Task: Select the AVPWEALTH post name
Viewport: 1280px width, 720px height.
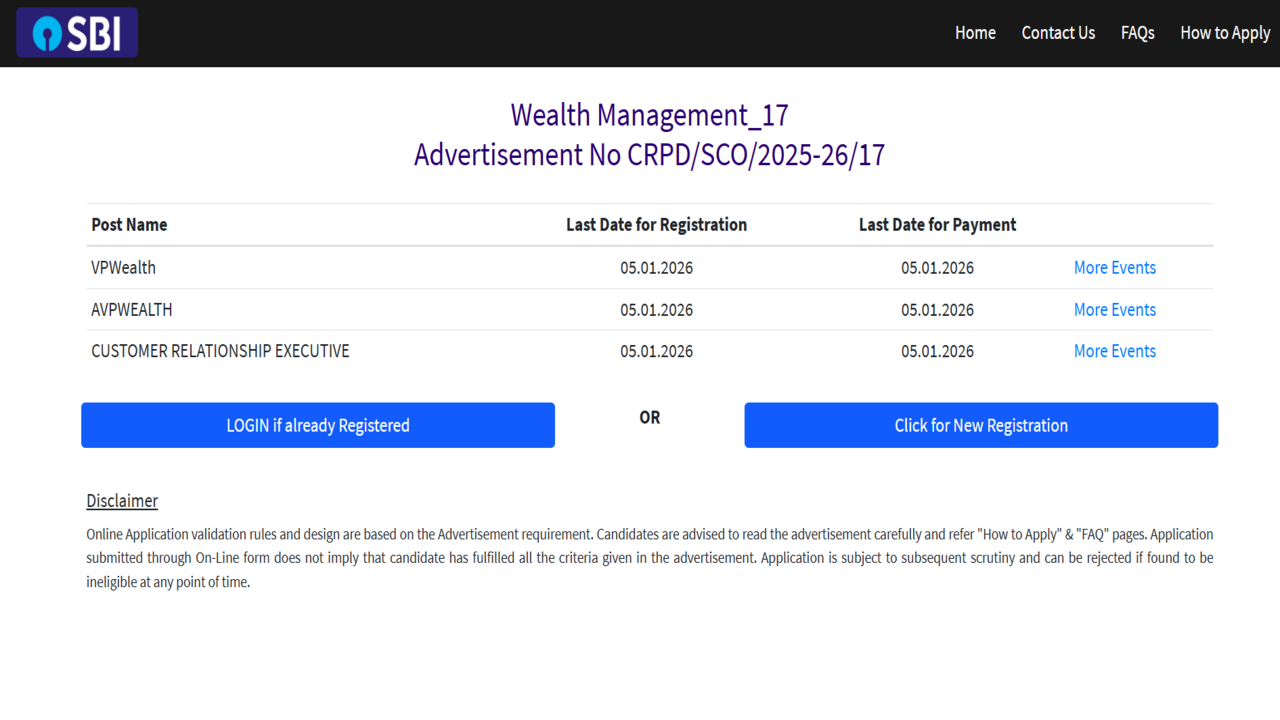Action: pyautogui.click(x=131, y=310)
